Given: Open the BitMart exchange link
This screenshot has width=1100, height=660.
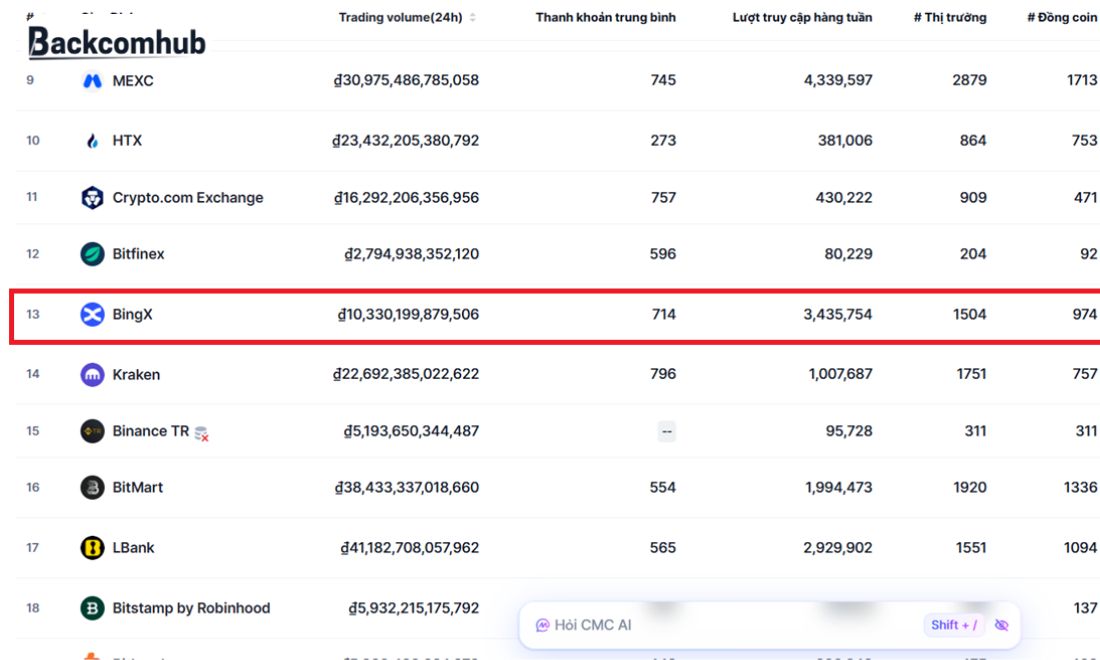Looking at the screenshot, I should tap(138, 487).
